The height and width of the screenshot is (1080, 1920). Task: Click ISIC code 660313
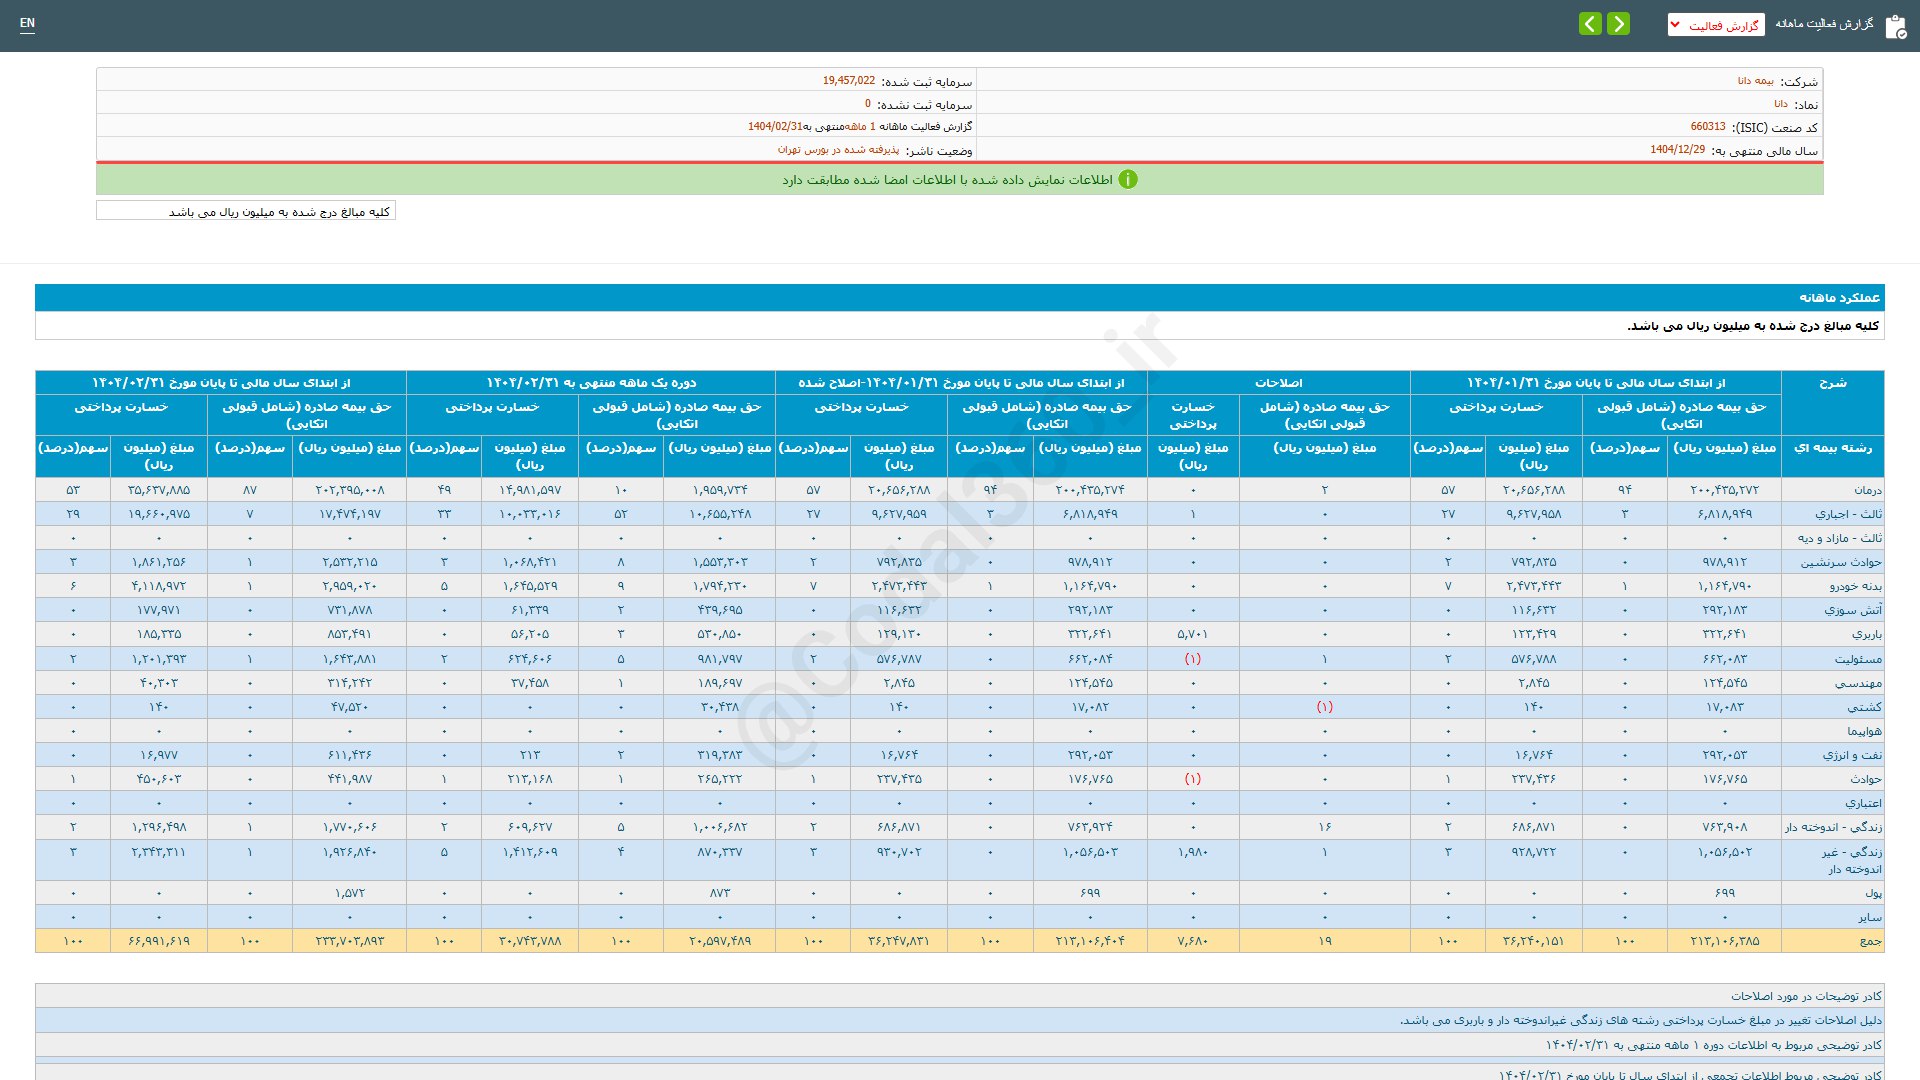1707,127
